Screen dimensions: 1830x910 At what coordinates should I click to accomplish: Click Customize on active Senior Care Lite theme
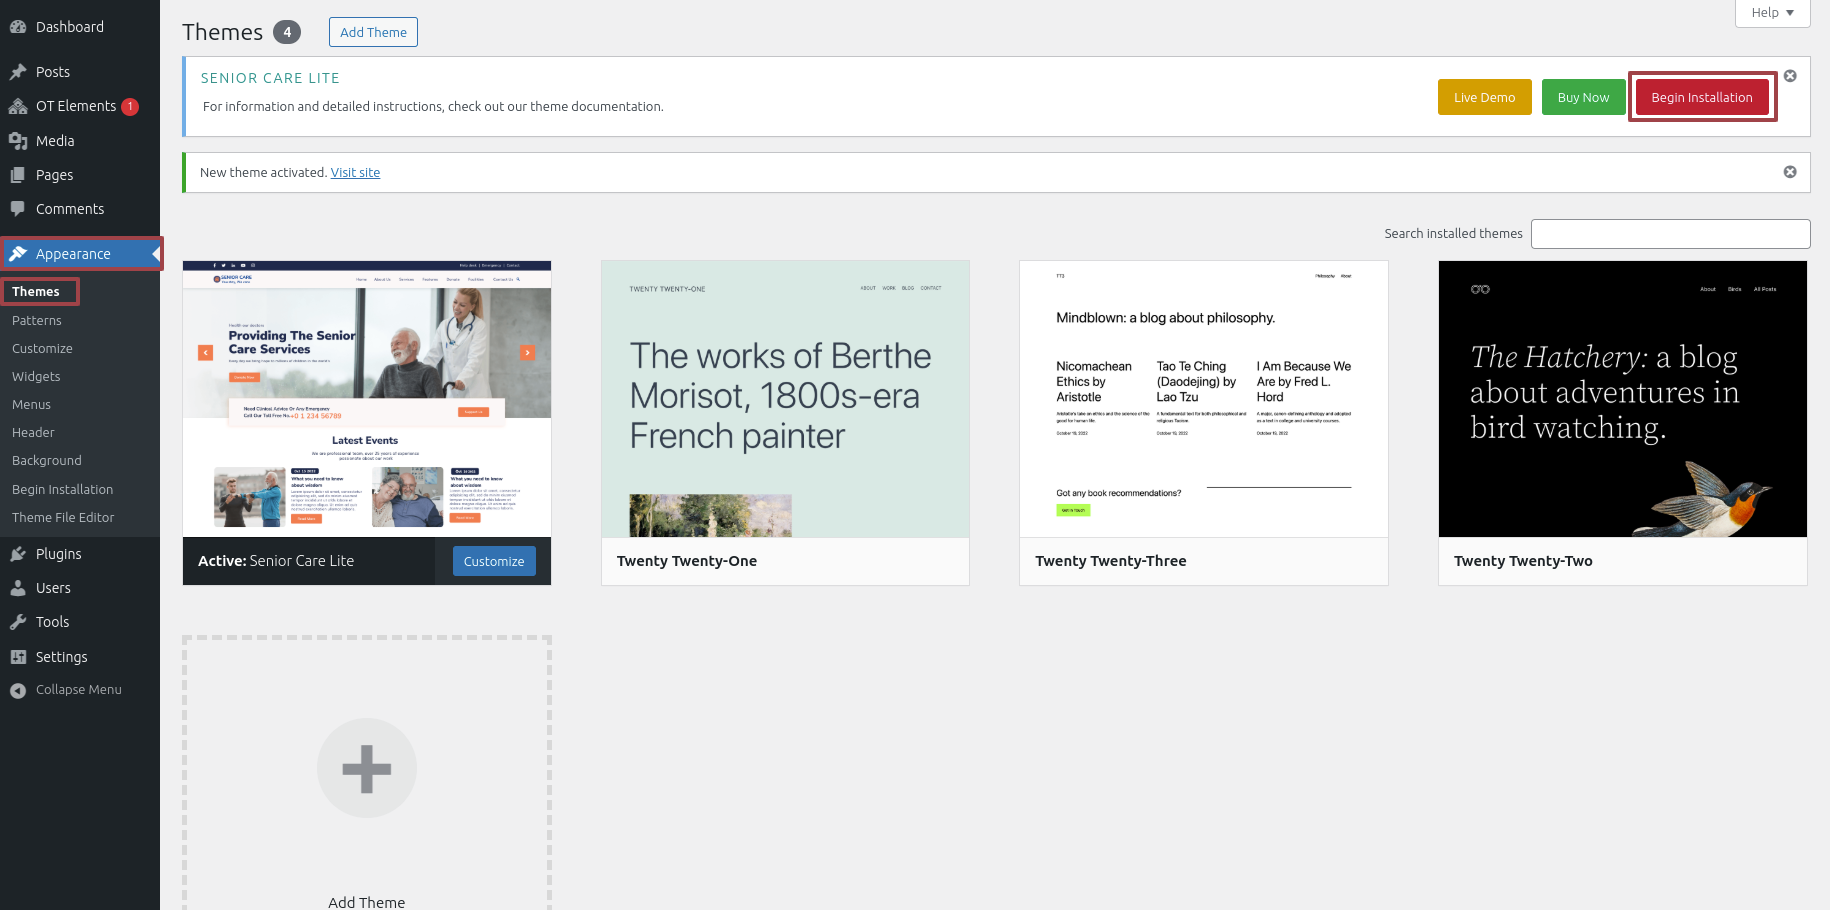[x=494, y=561]
